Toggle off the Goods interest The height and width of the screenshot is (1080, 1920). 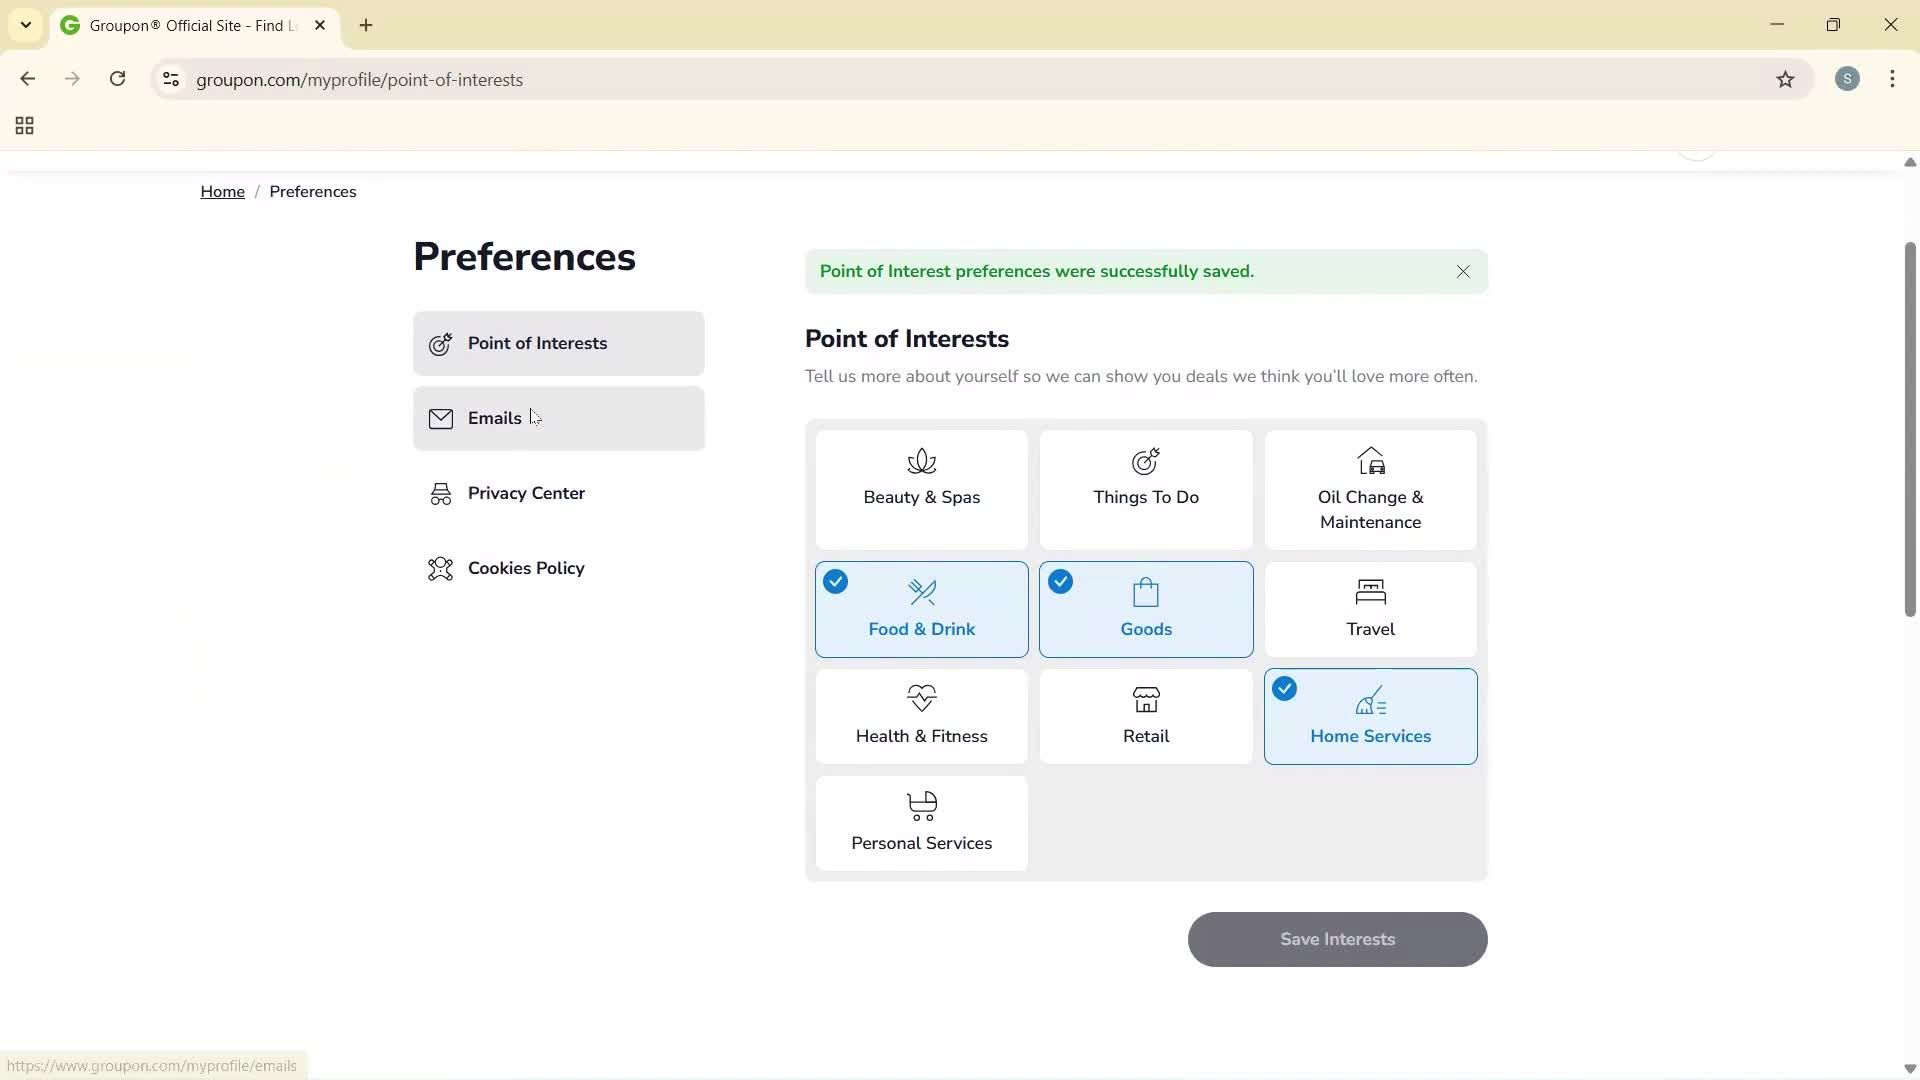[1145, 609]
